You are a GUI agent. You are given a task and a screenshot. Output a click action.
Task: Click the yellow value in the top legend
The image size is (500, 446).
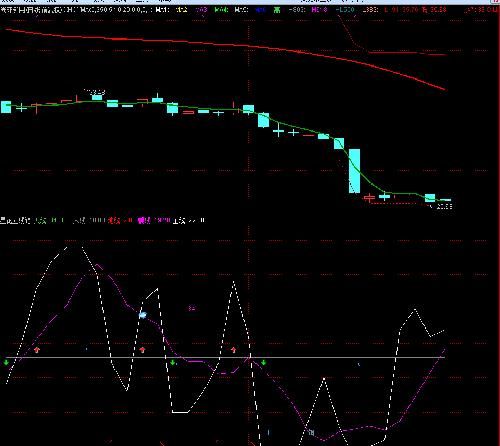(182, 10)
